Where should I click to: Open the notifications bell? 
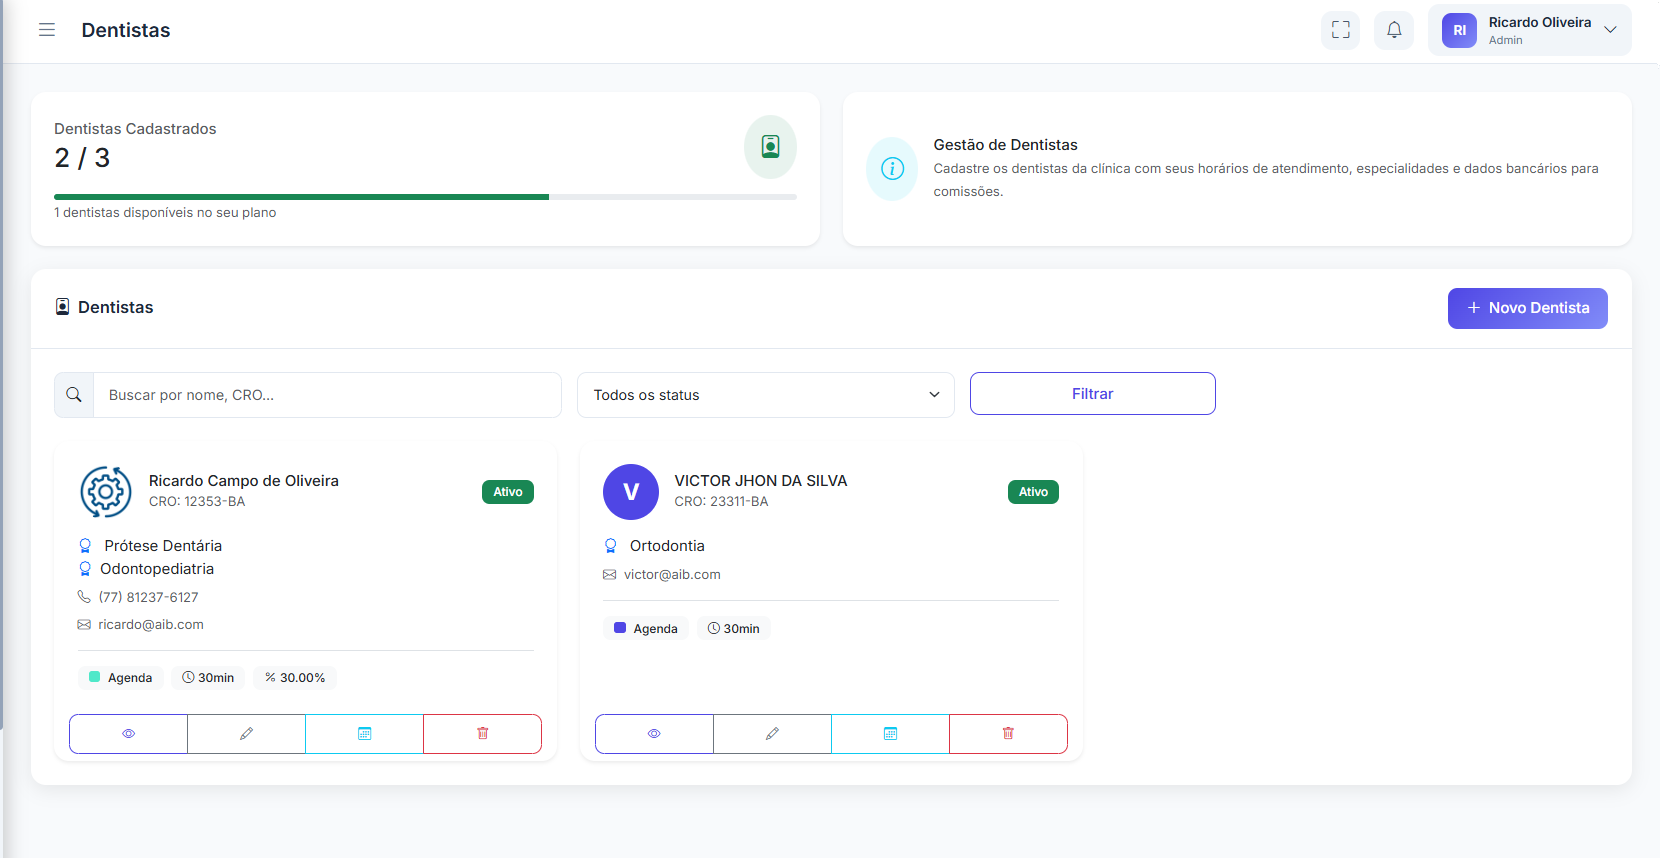[x=1394, y=30]
